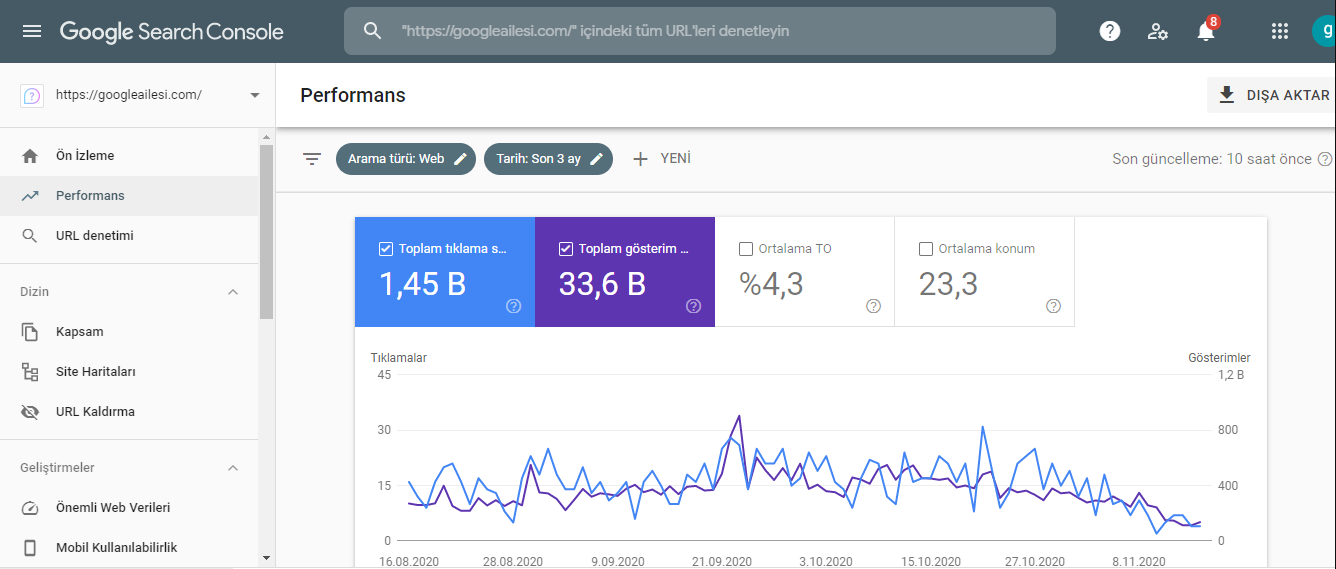
Task: Open Mobil Kullanılabilirlik report
Action: 129,548
